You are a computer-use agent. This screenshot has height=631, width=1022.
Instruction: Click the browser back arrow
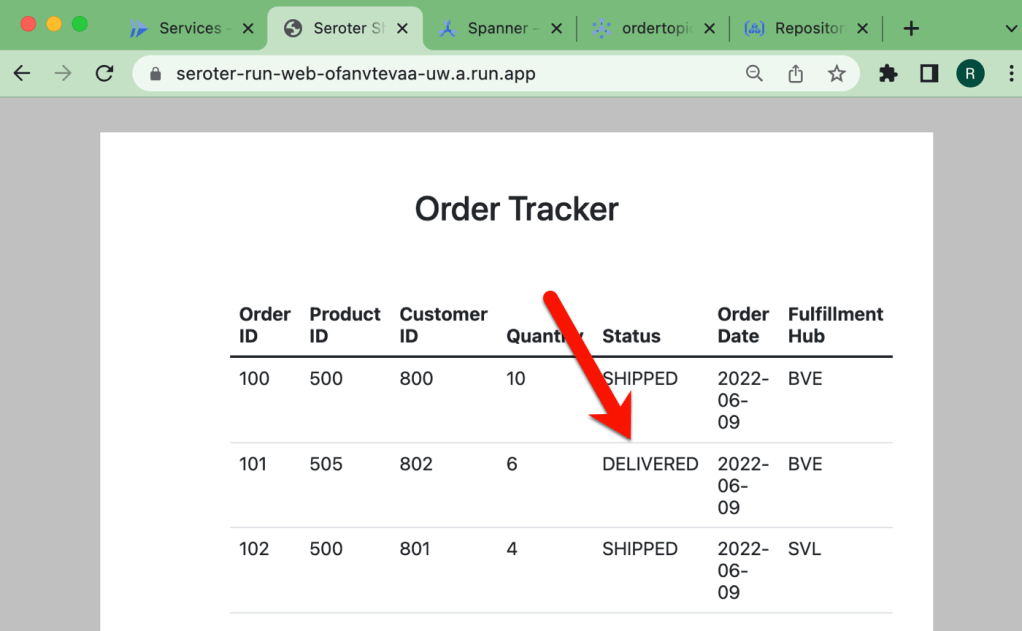22,73
